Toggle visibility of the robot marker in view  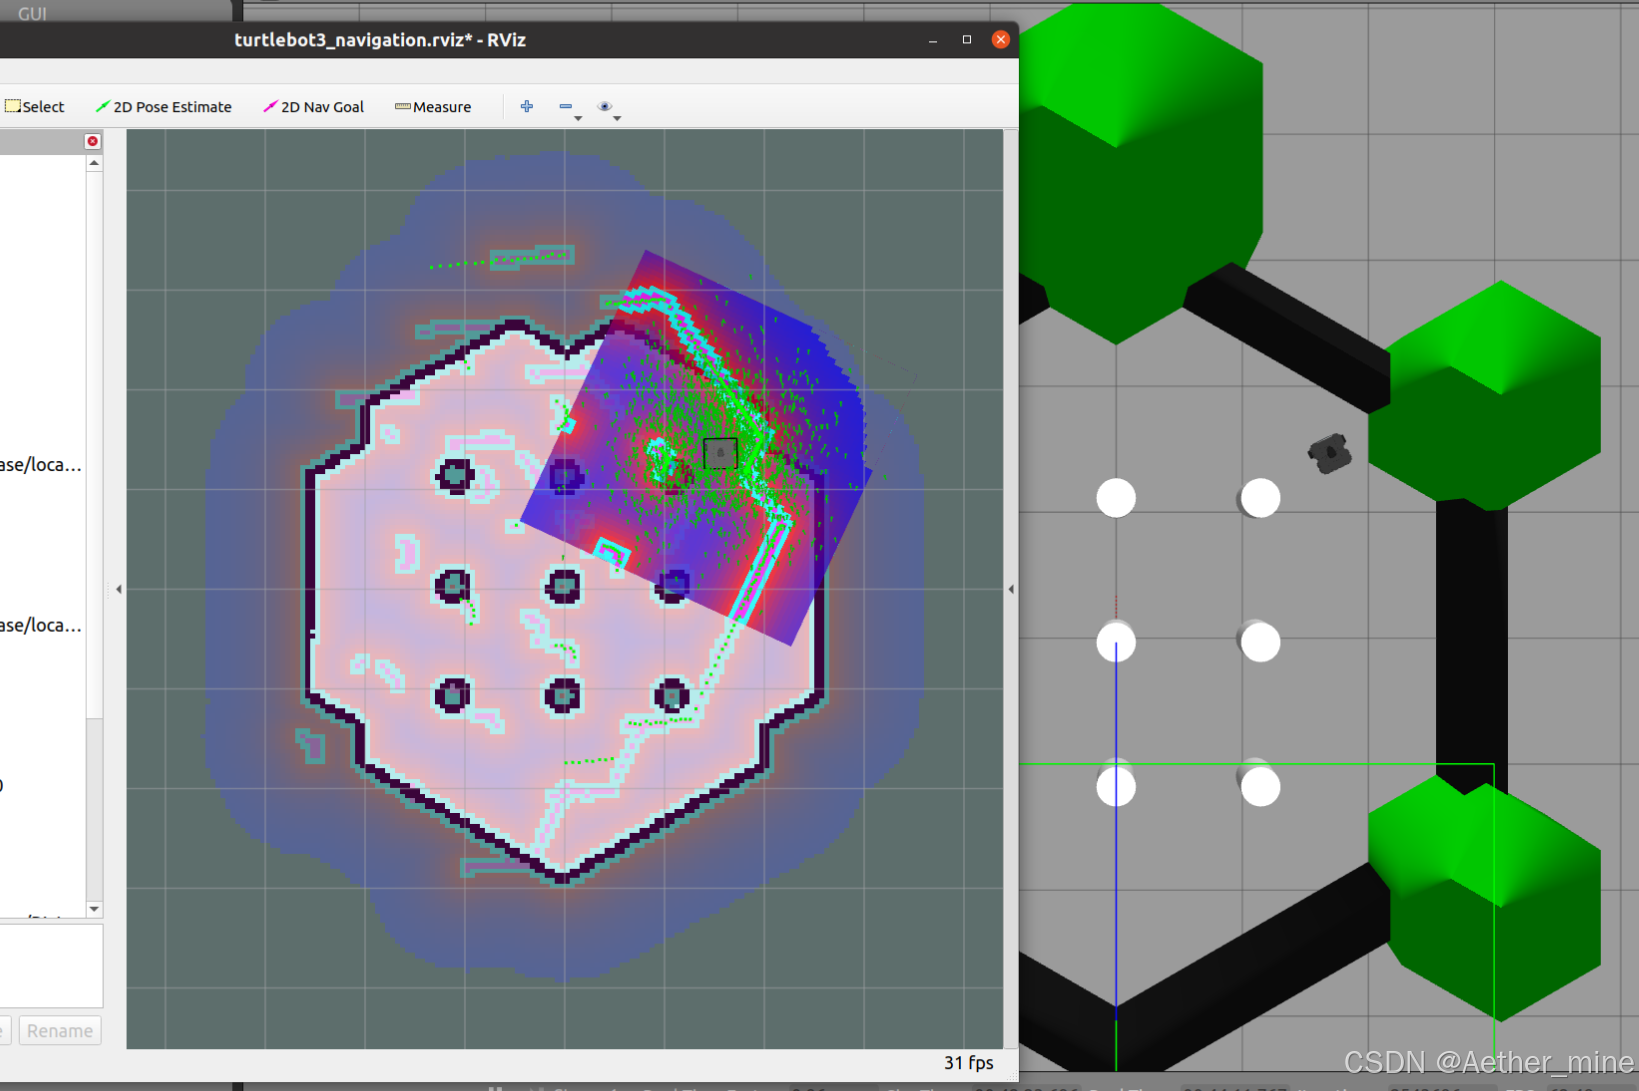(722, 453)
